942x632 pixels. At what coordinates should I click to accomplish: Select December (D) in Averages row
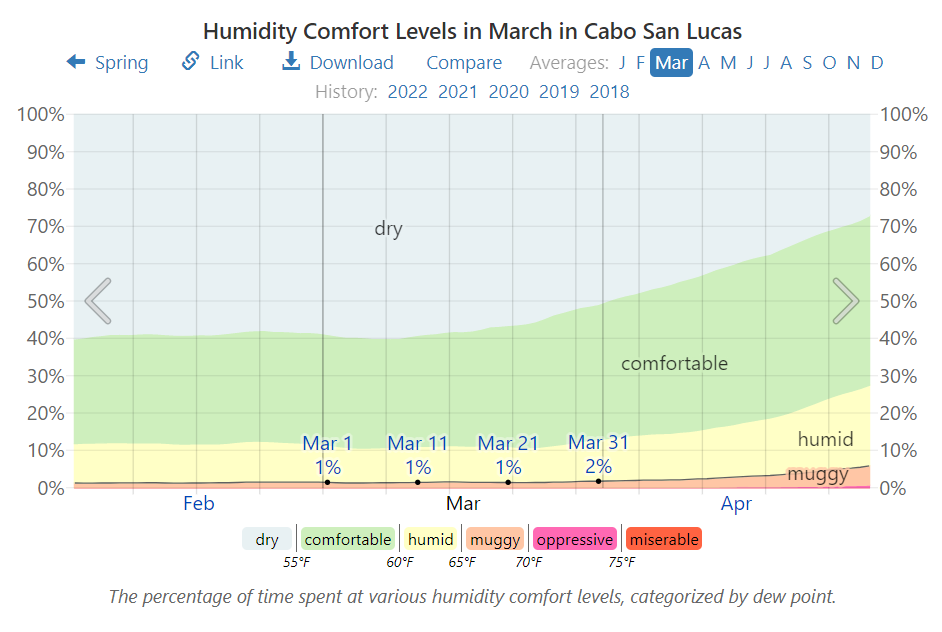[x=876, y=62]
